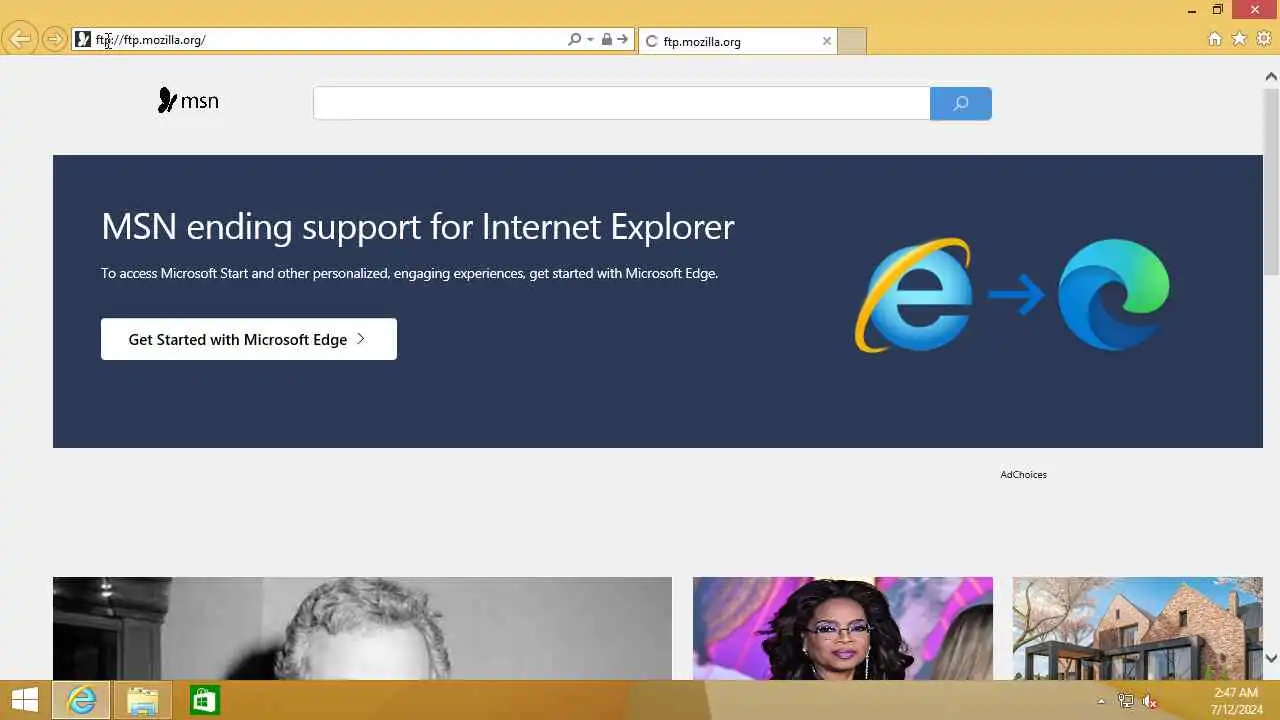Viewport: 1280px width, 720px height.
Task: Open the address bar autocomplete dropdown arrow
Action: (x=590, y=40)
